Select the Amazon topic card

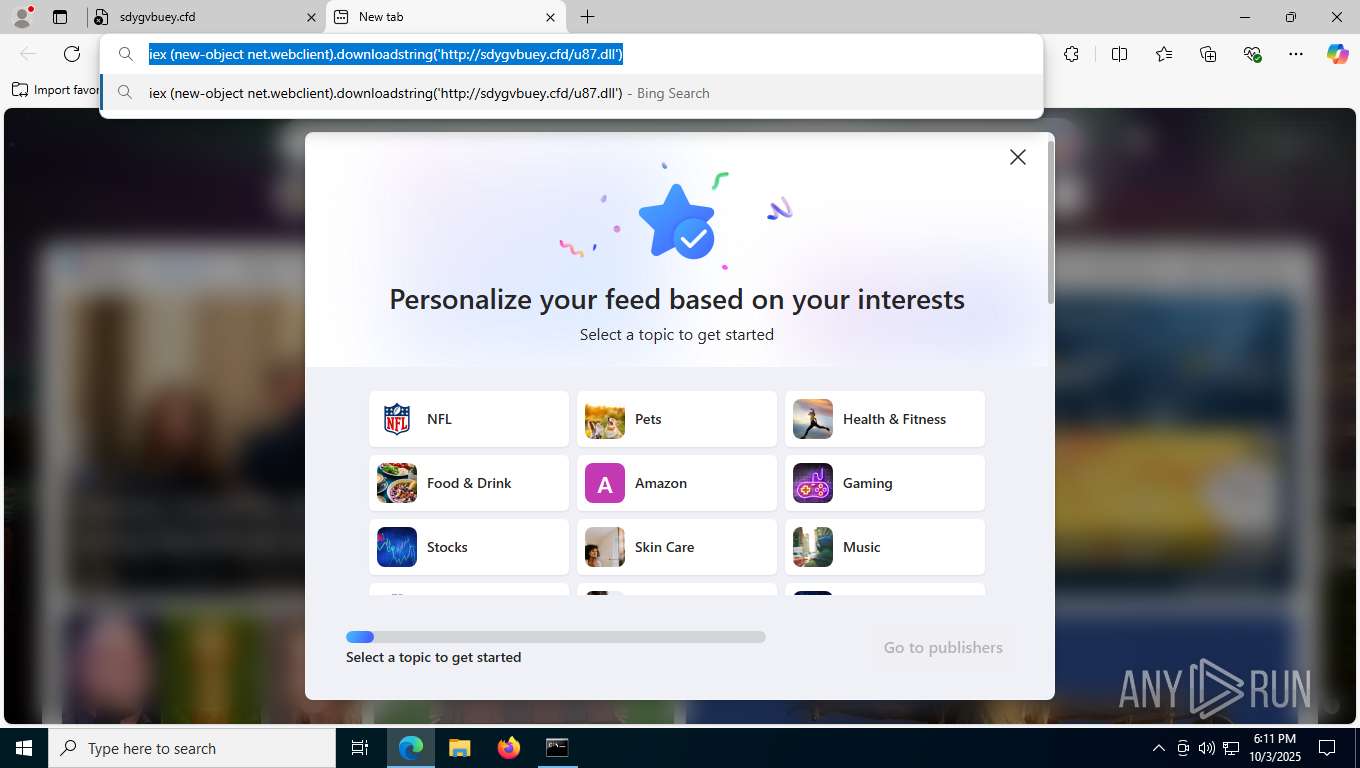677,483
